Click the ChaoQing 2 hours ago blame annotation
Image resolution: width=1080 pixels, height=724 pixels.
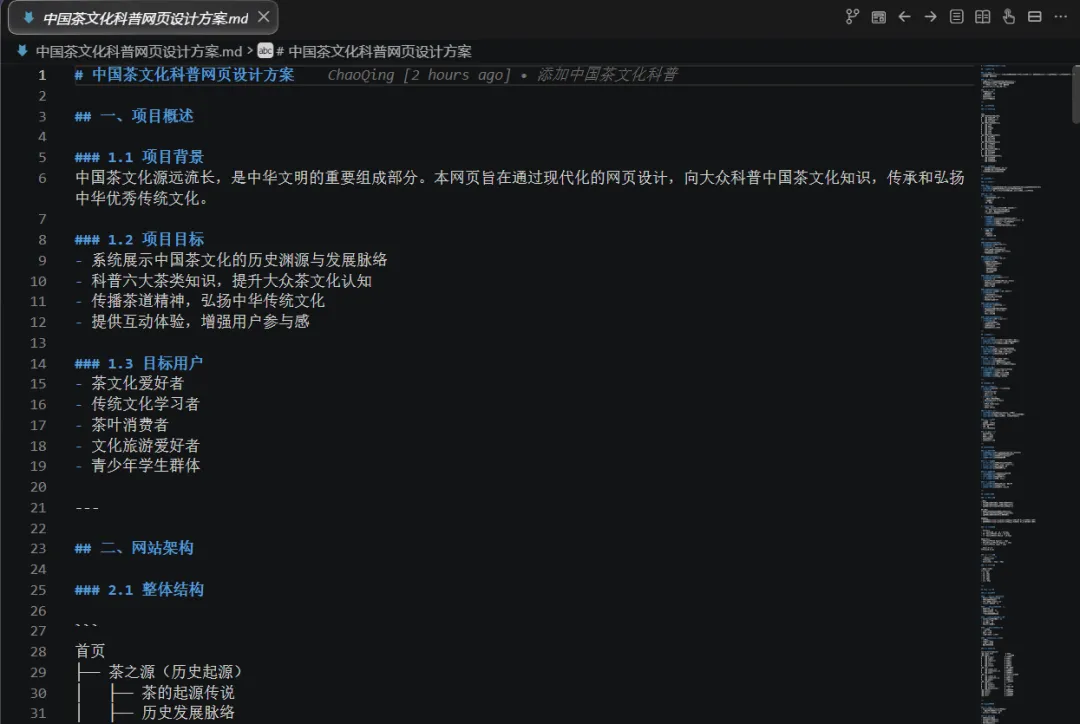pyautogui.click(x=503, y=74)
